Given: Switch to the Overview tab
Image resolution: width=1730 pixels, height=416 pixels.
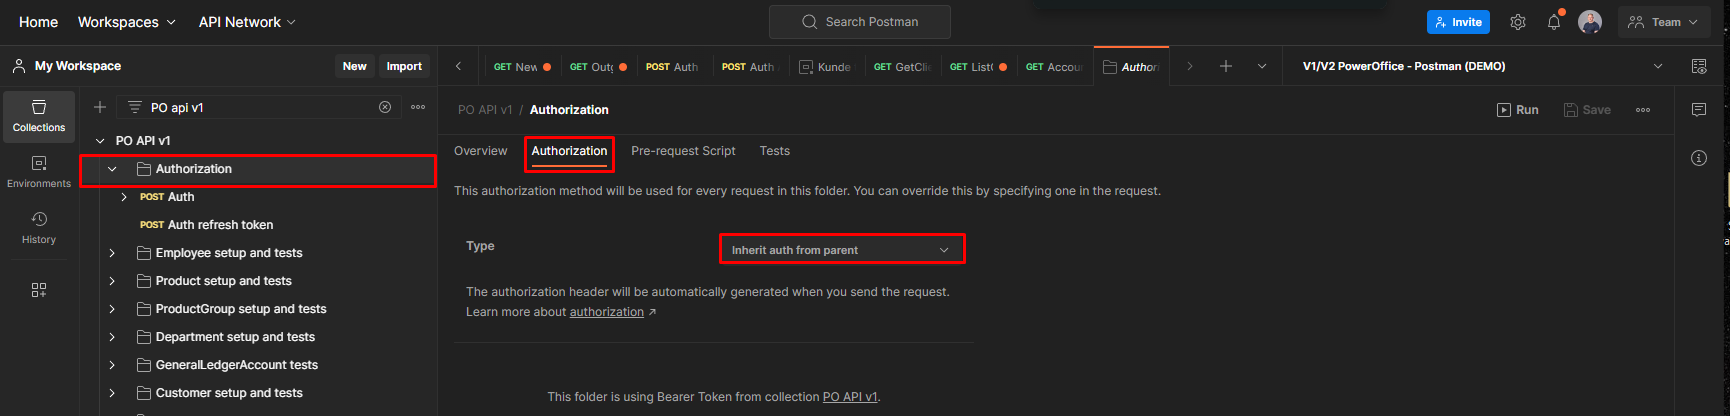Looking at the screenshot, I should pos(480,151).
